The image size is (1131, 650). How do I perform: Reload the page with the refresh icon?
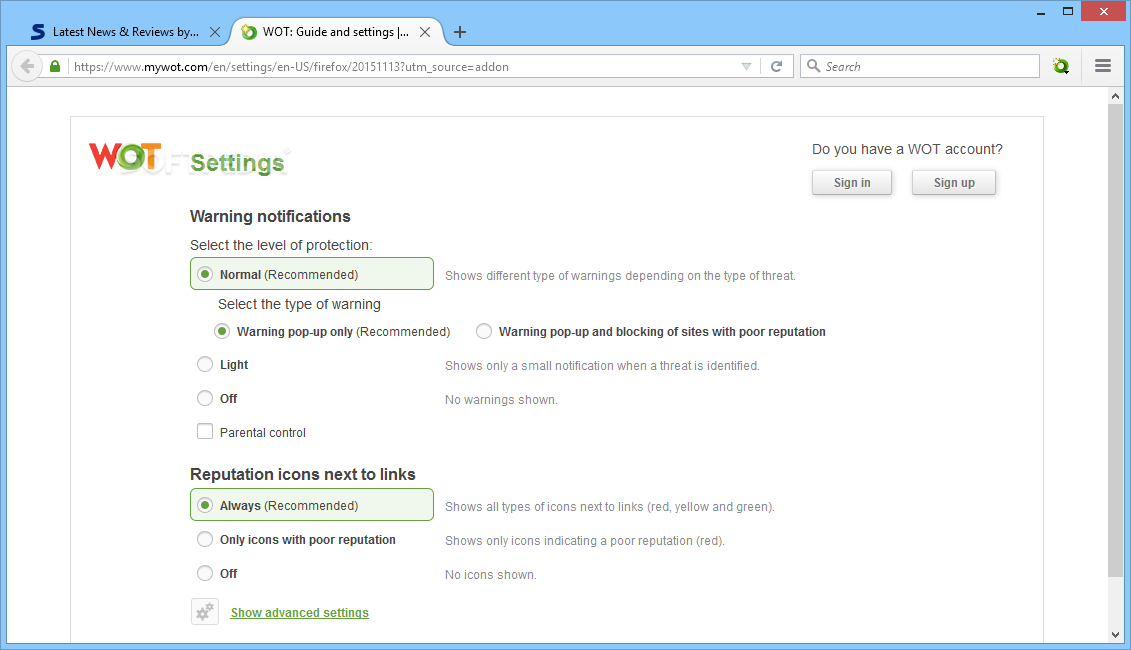[776, 66]
